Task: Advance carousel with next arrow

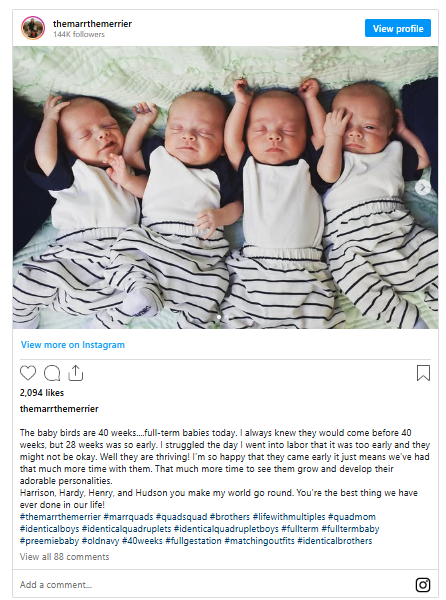Action: point(423,188)
